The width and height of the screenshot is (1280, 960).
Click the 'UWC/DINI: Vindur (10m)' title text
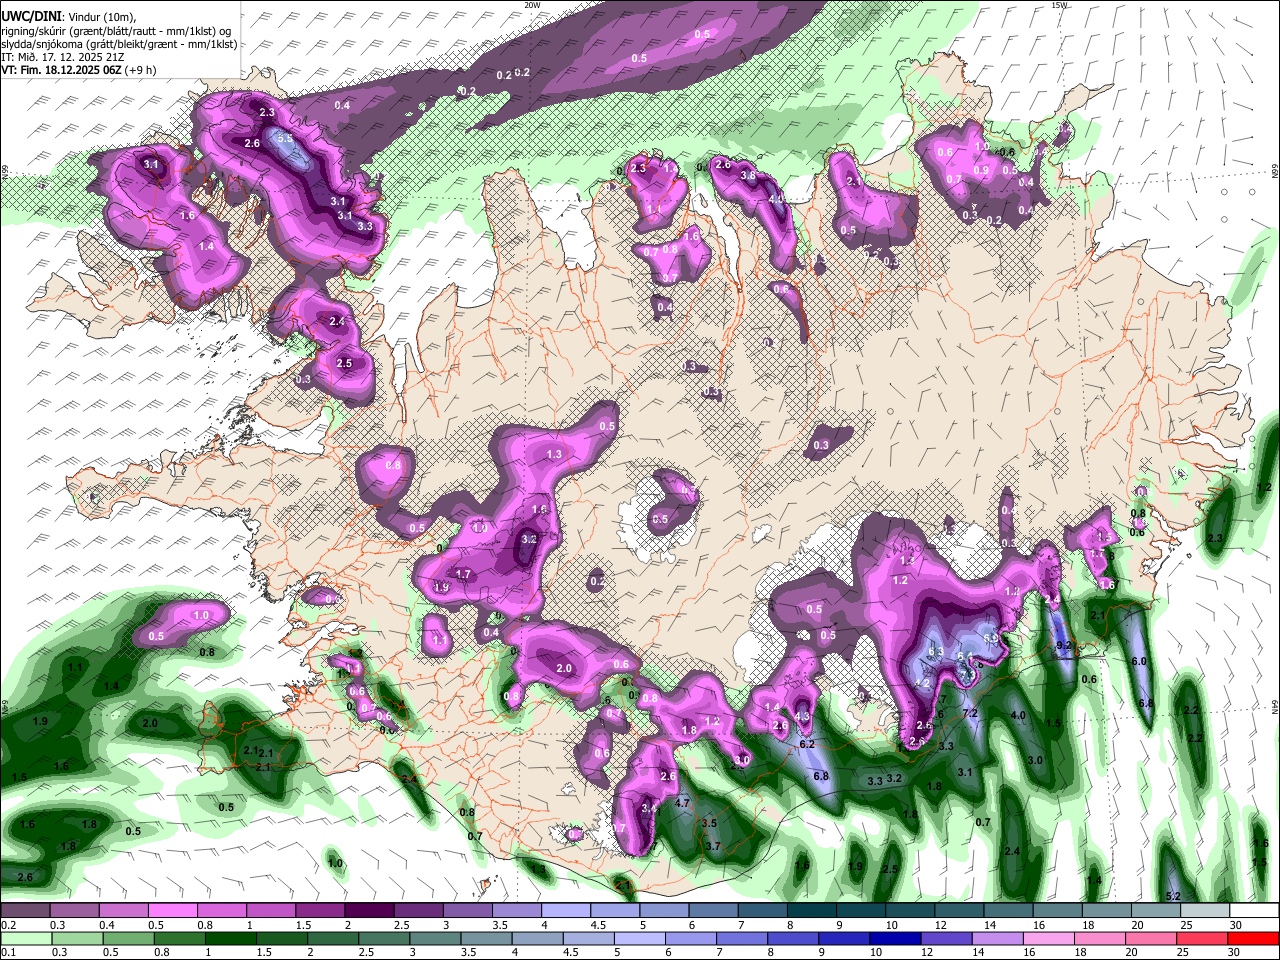tap(69, 16)
